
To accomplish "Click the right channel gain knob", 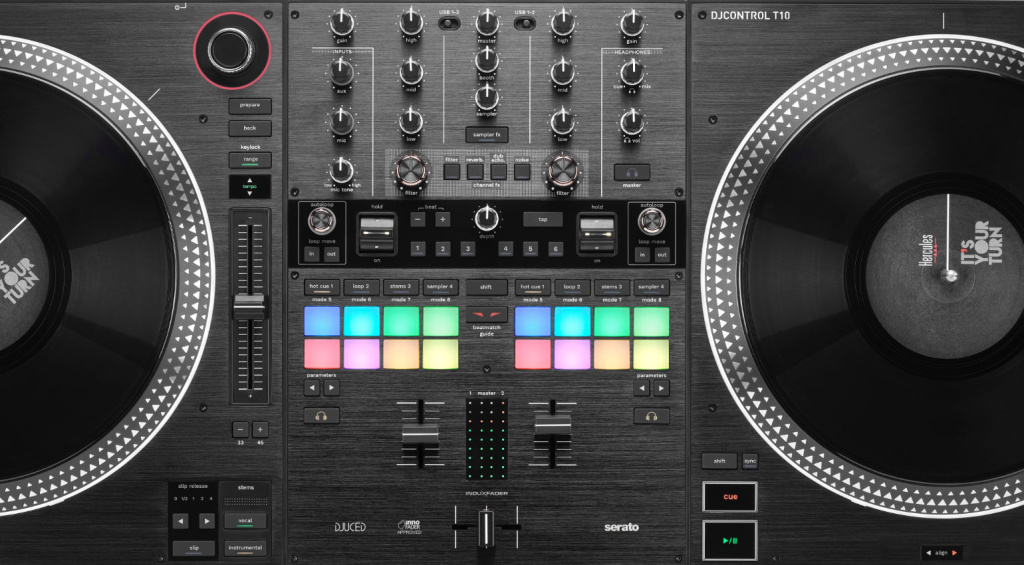I will point(632,24).
